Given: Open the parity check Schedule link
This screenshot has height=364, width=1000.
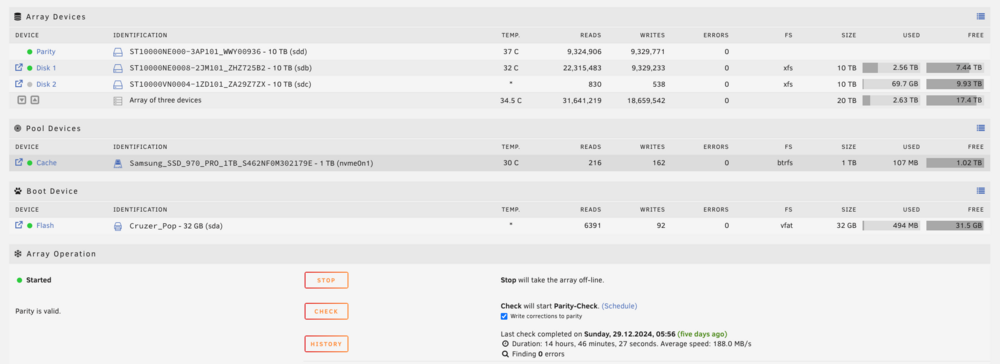Looking at the screenshot, I should [619, 306].
